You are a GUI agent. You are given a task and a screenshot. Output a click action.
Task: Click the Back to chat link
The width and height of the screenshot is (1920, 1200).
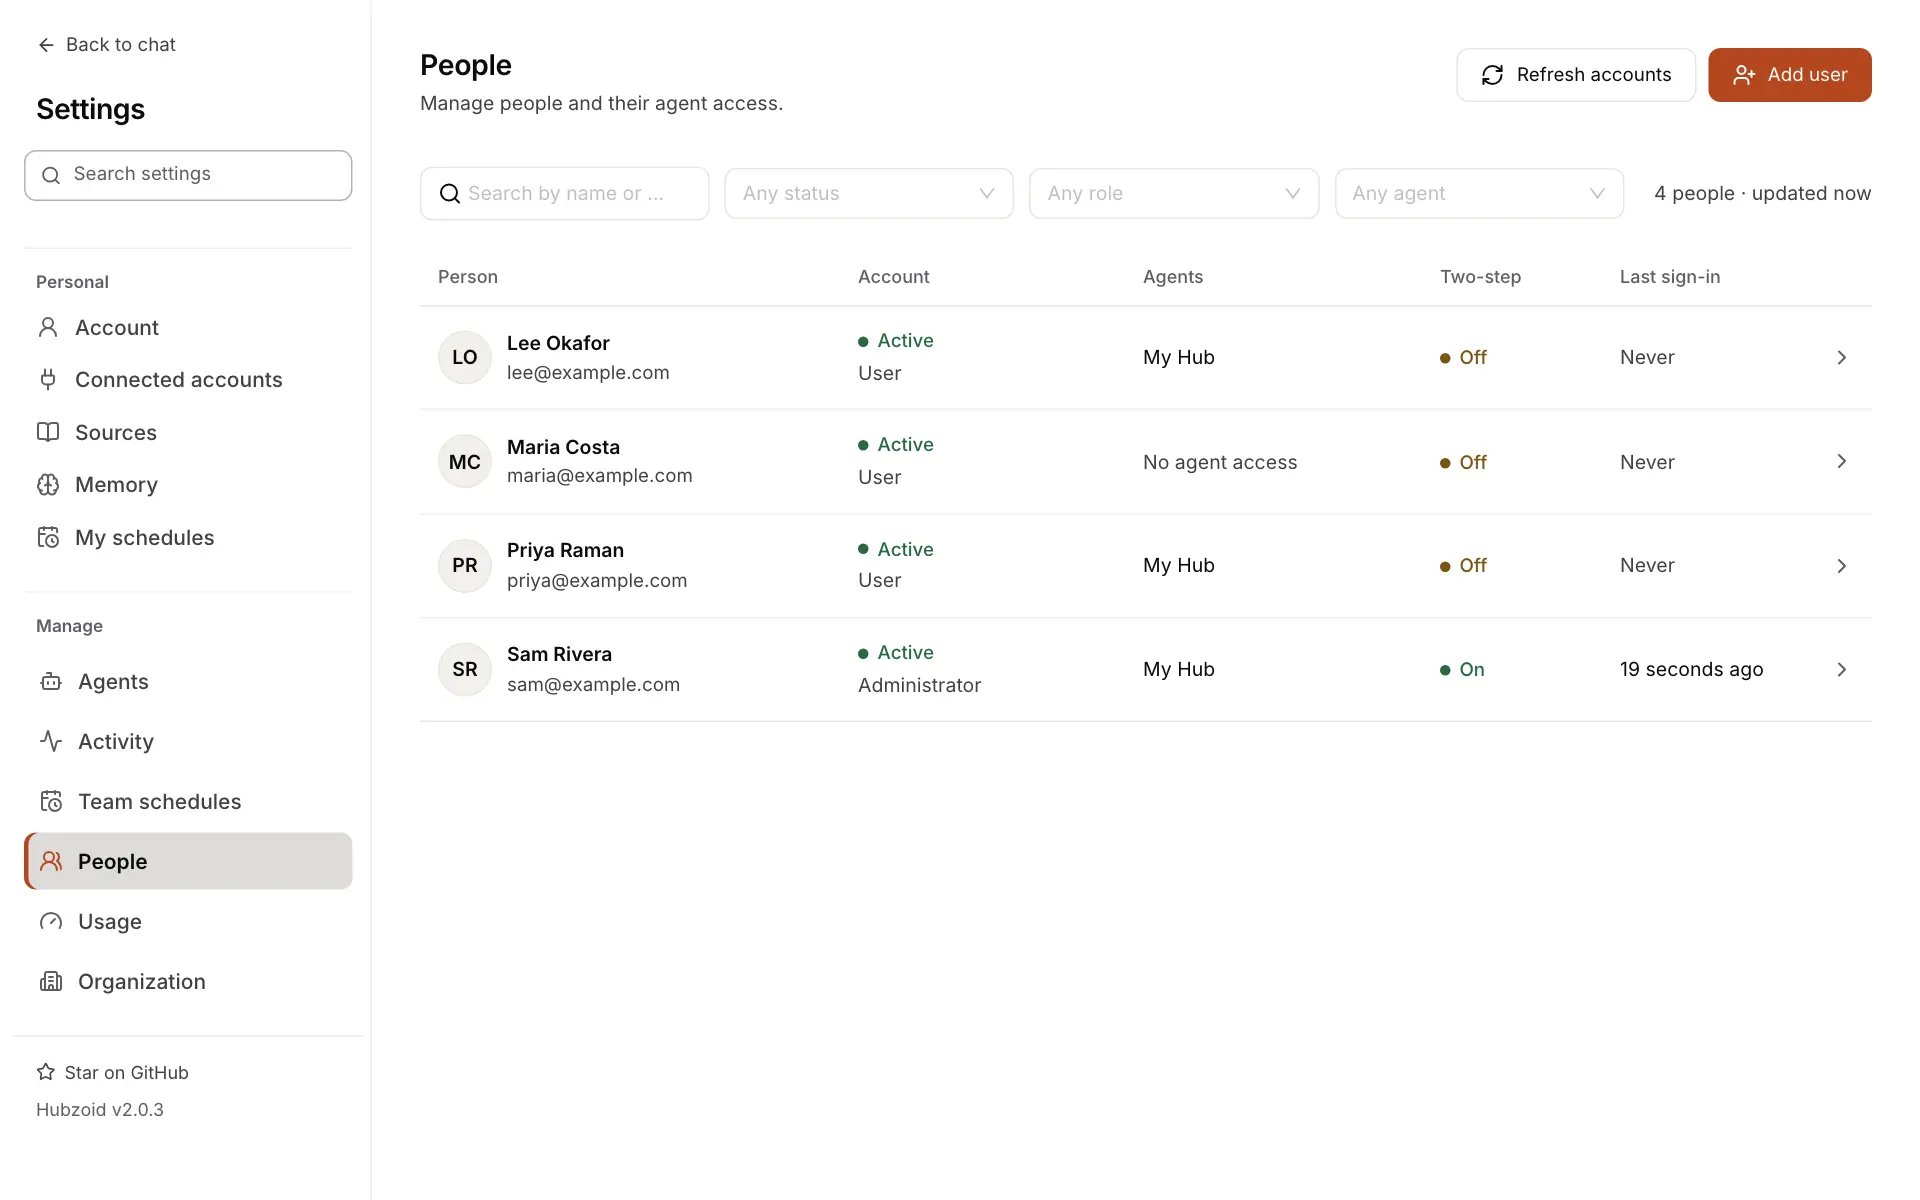[x=107, y=45]
